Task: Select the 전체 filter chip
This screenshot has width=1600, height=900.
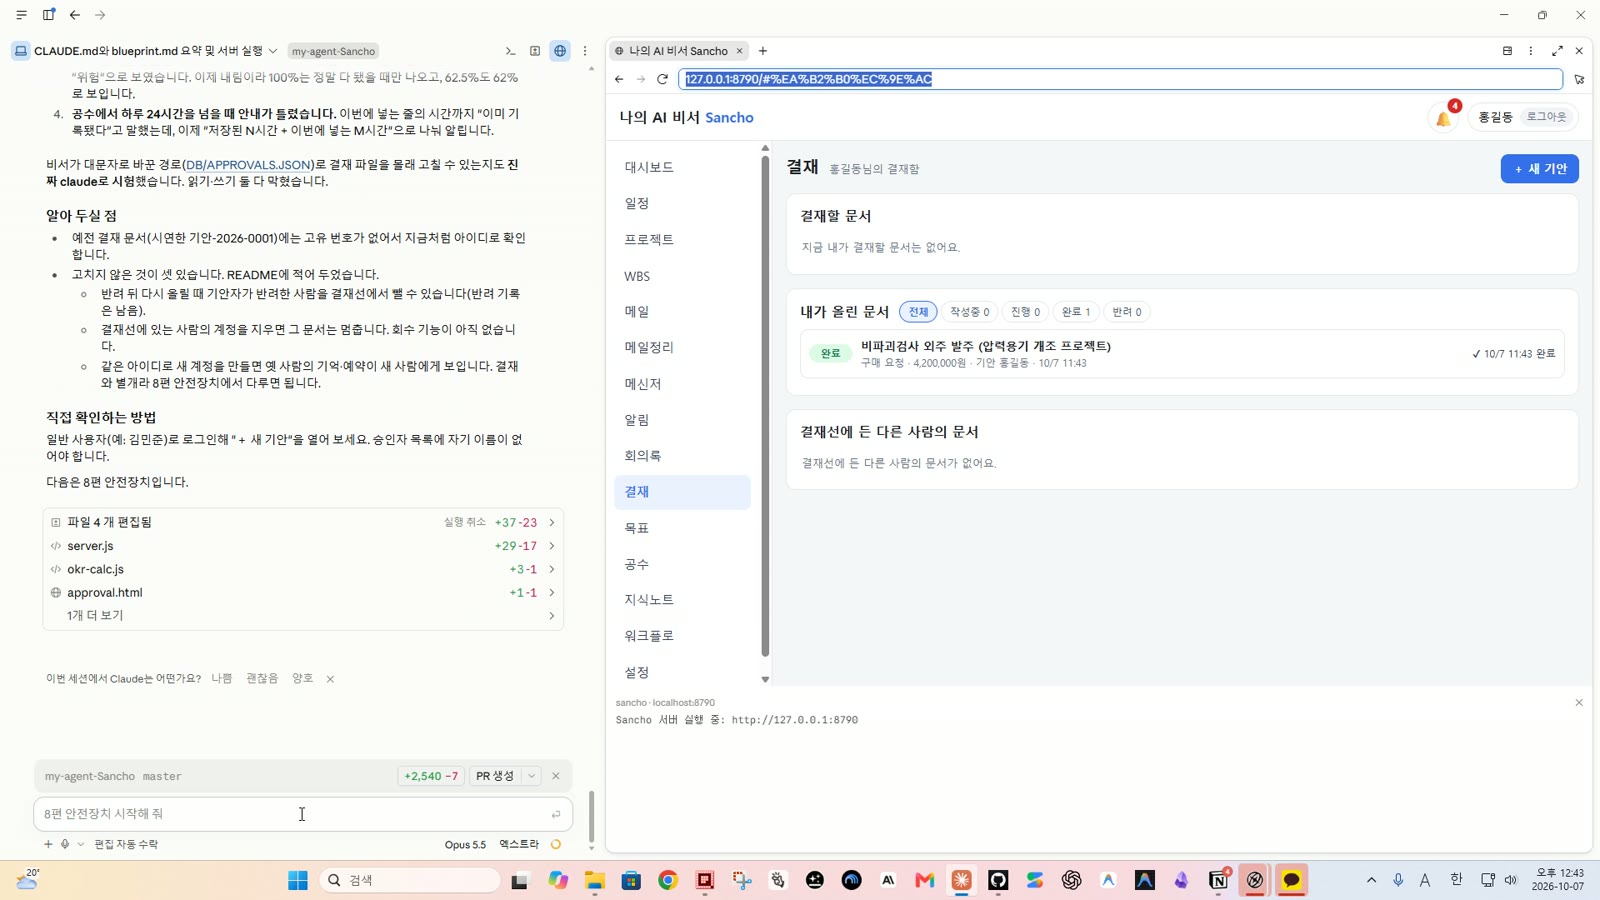Action: [918, 312]
